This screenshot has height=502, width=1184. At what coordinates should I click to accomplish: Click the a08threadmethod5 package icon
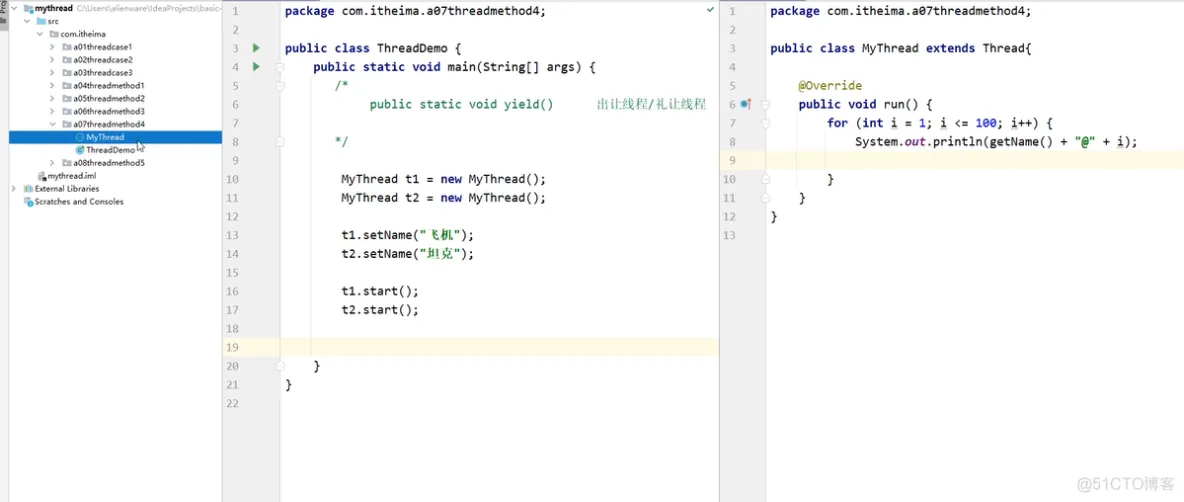click(66, 163)
